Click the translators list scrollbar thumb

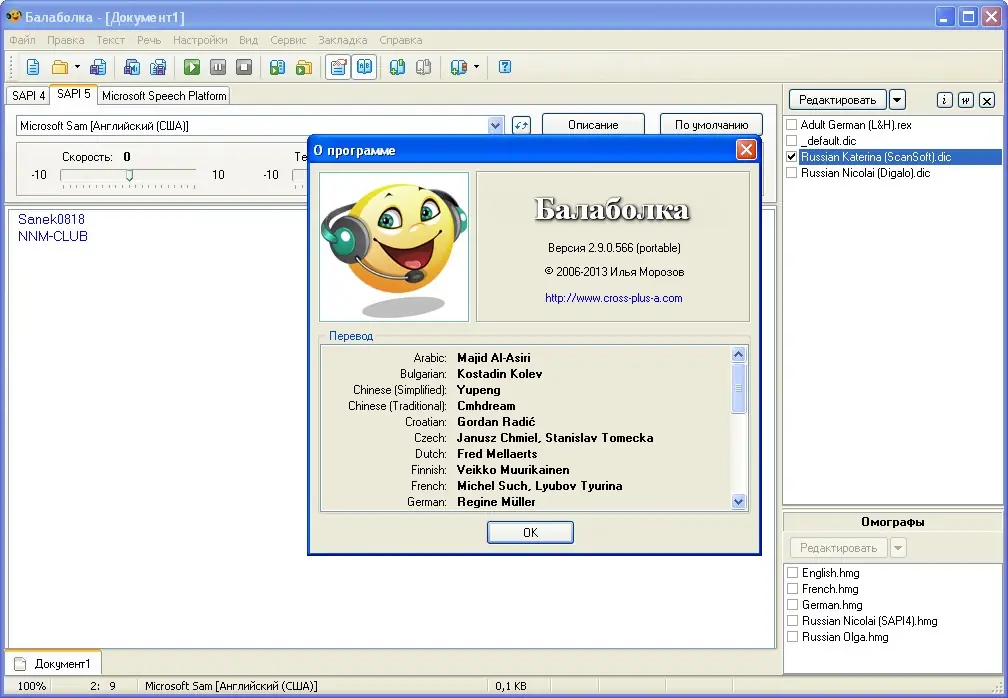(739, 388)
